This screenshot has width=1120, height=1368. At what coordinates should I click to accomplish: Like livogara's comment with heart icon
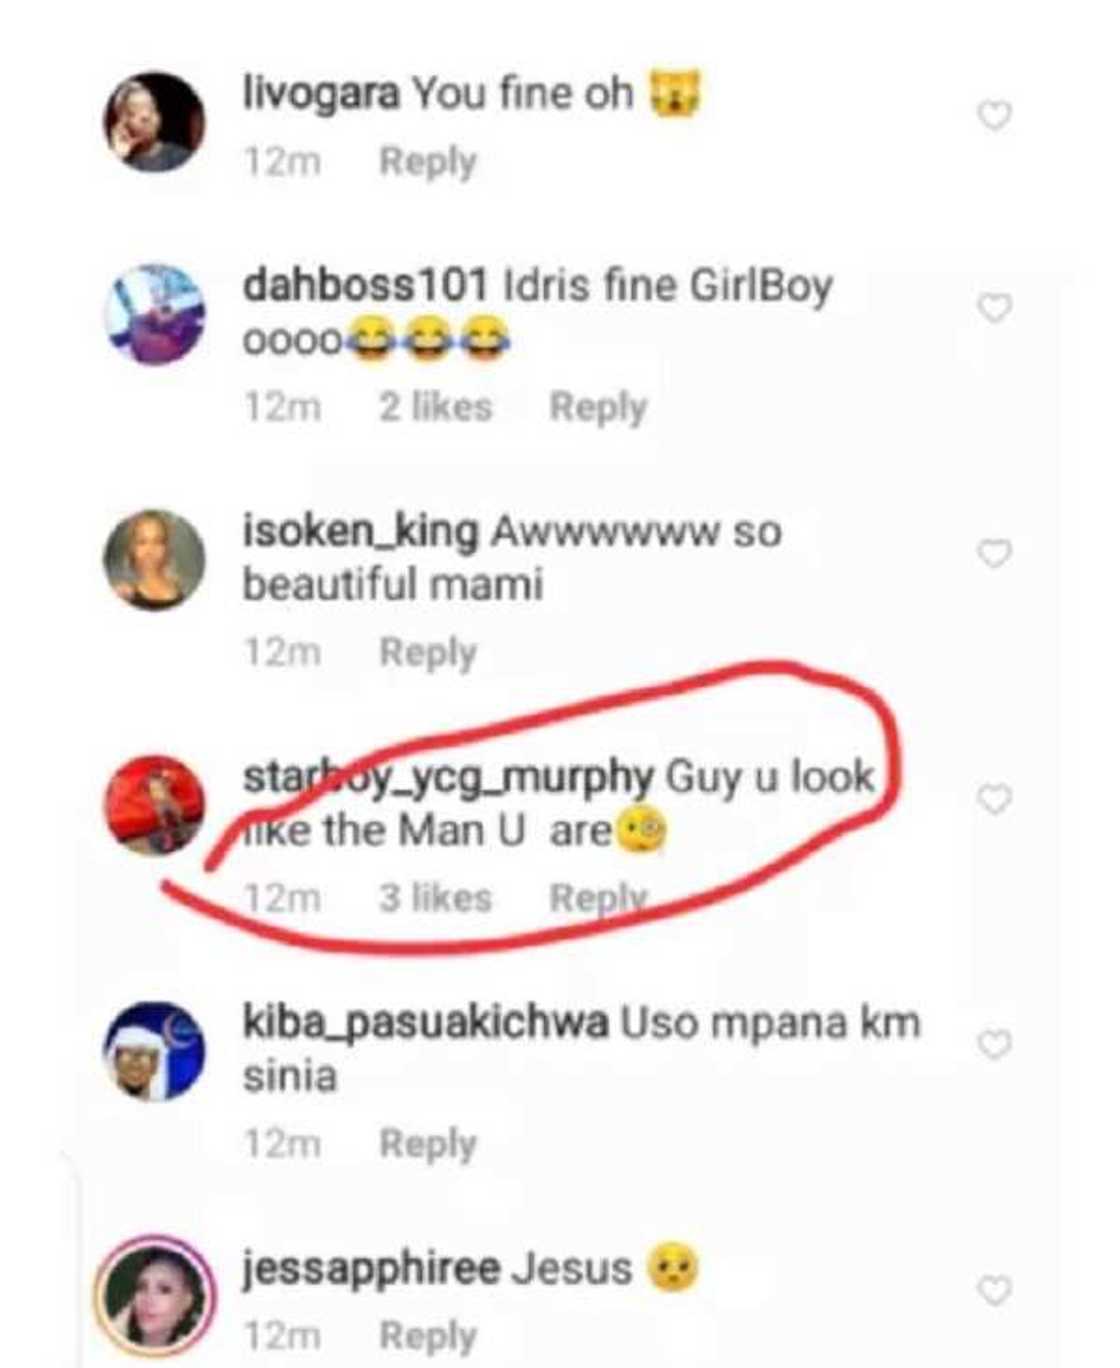point(994,116)
